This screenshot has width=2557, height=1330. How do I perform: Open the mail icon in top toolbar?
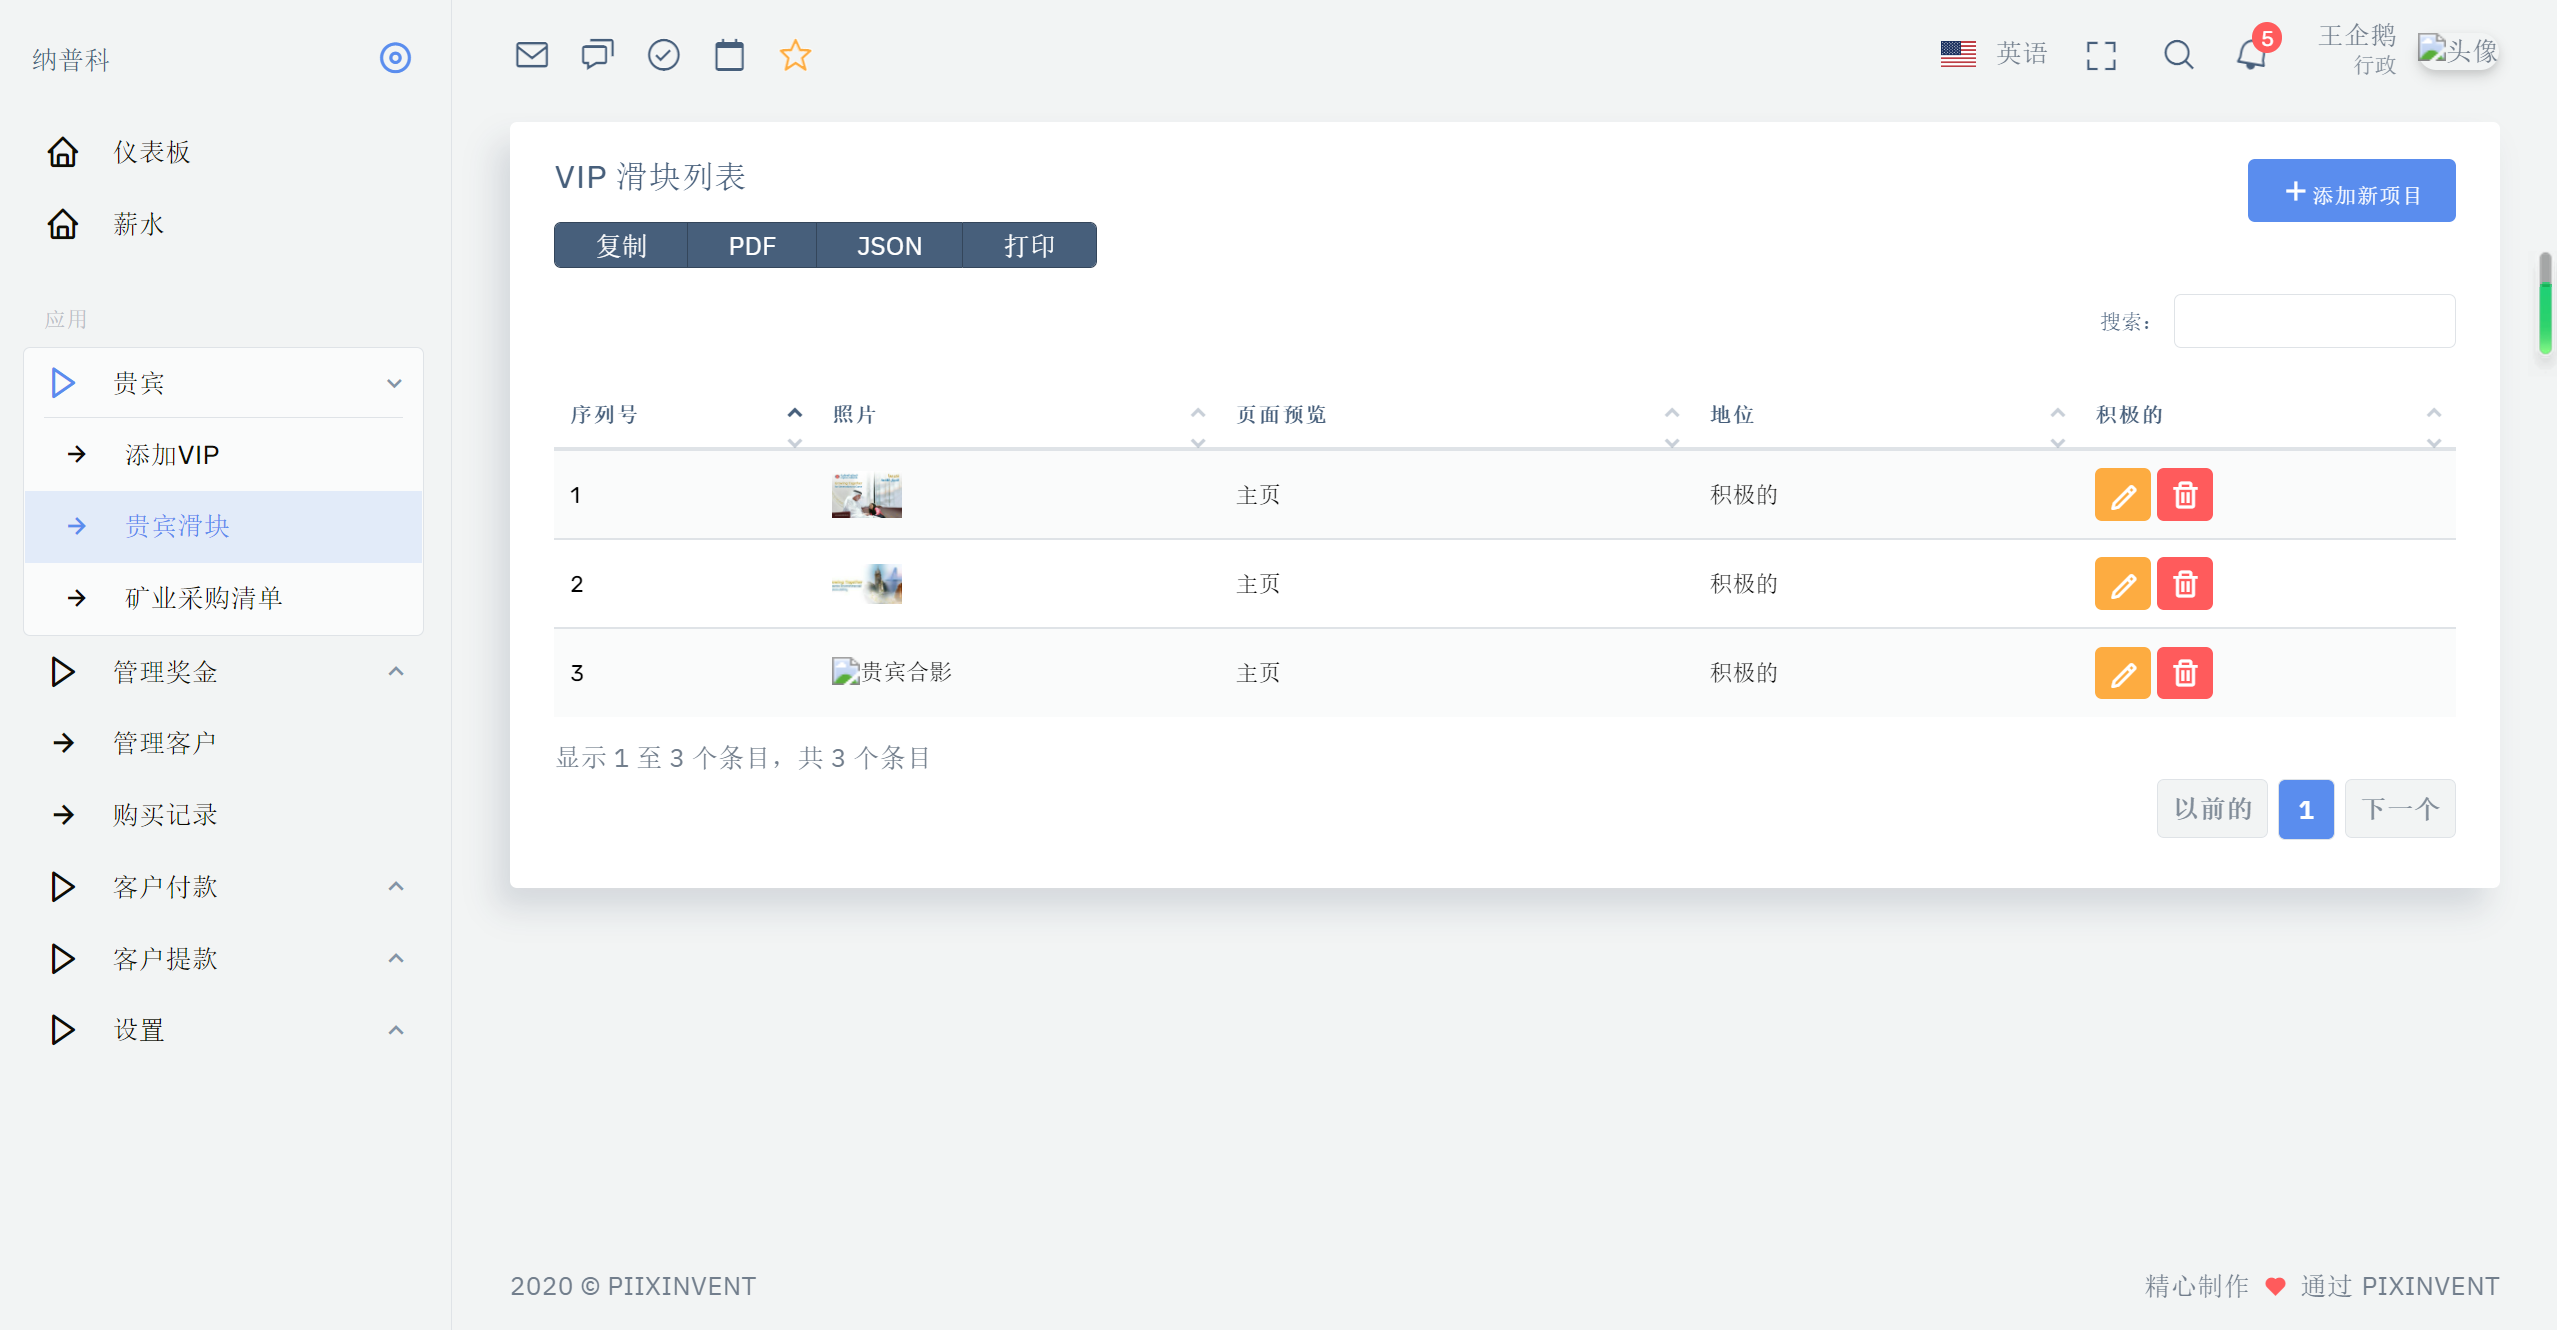point(531,55)
